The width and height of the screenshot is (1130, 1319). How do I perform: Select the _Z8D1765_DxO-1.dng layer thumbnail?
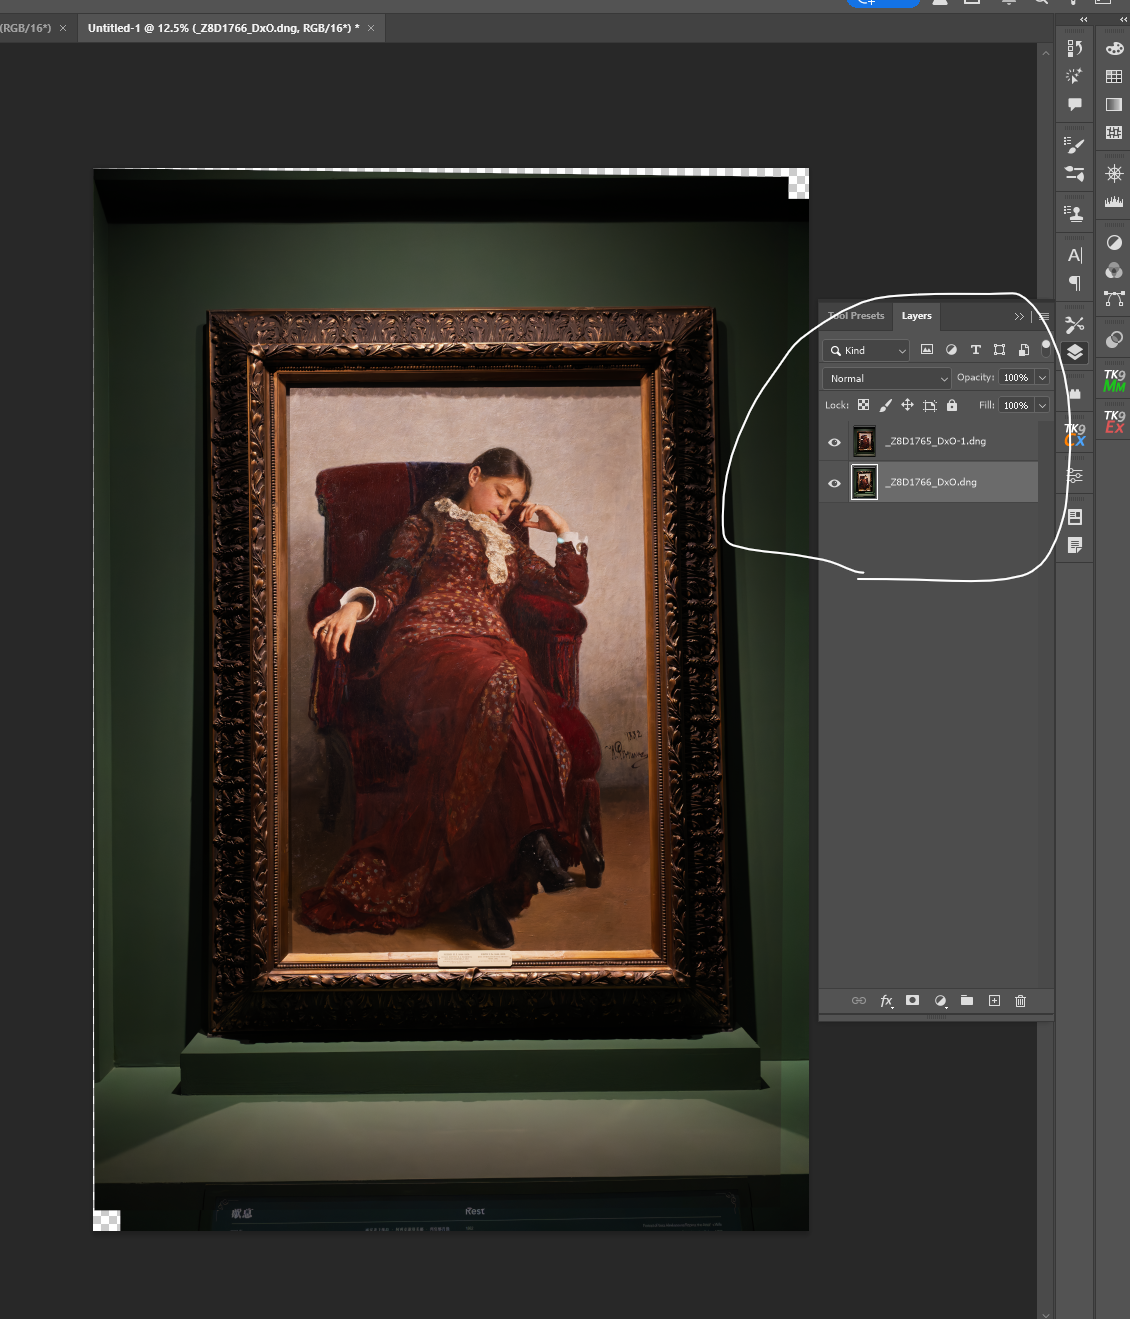pos(864,441)
